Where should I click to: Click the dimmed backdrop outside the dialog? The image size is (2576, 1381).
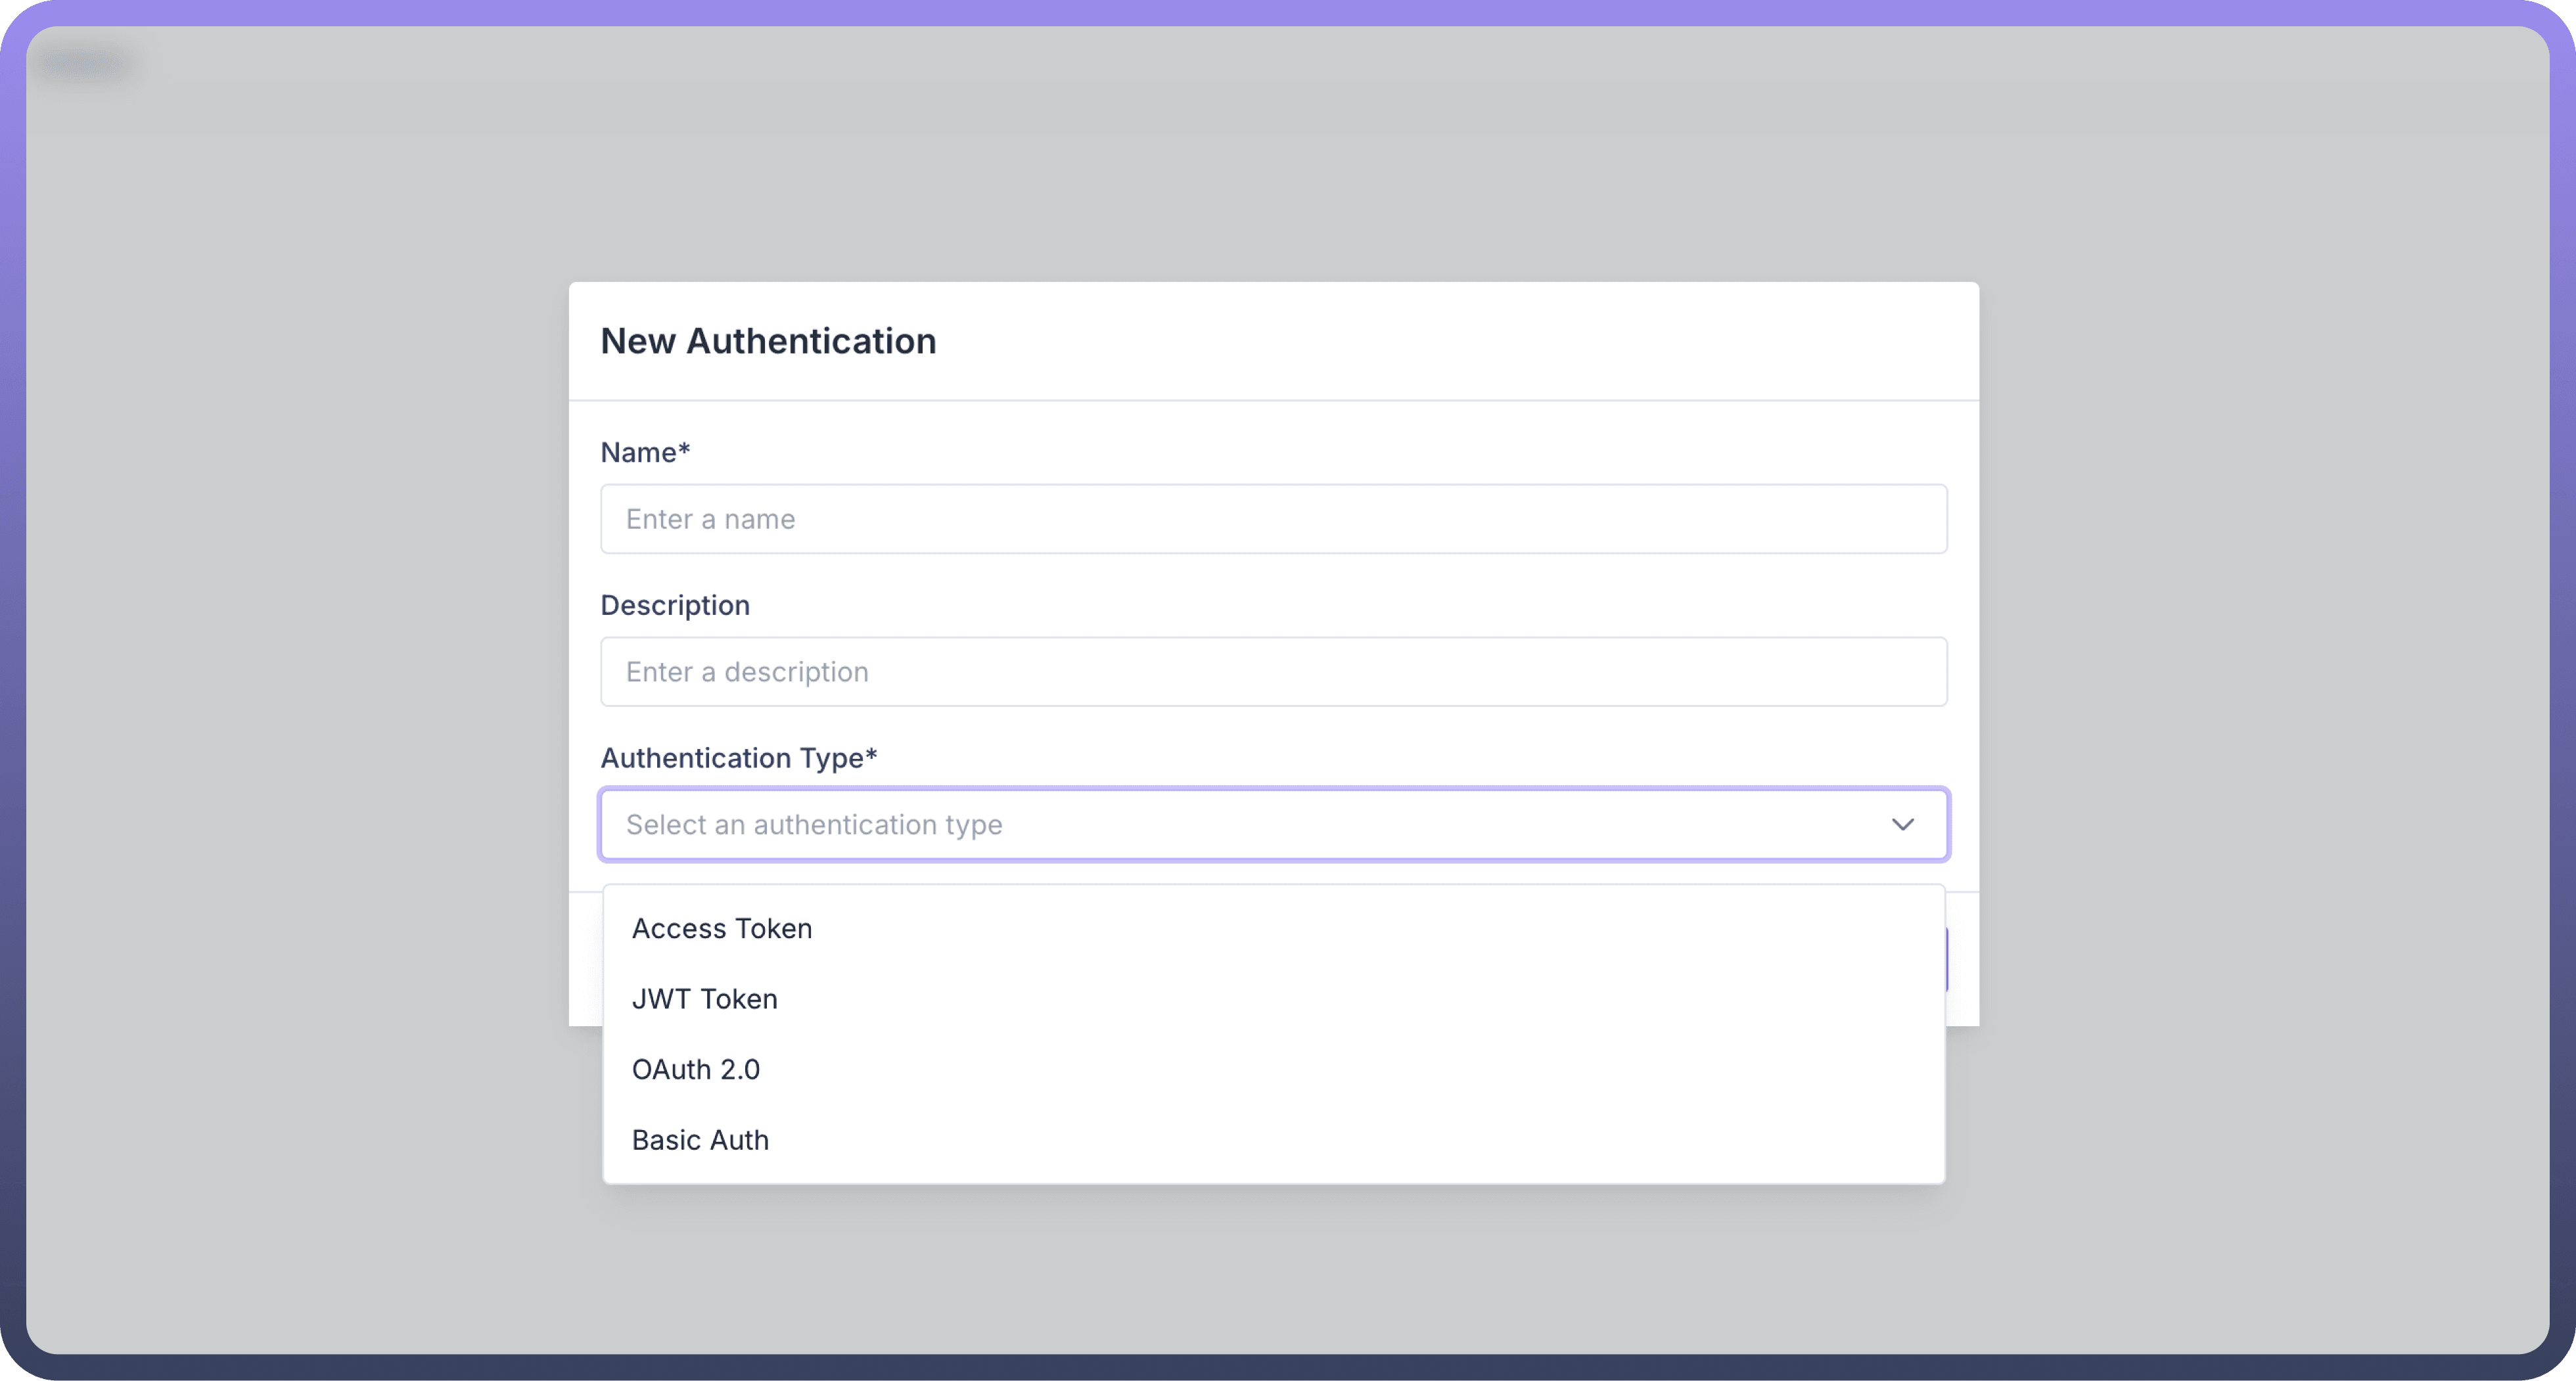[x=300, y=700]
